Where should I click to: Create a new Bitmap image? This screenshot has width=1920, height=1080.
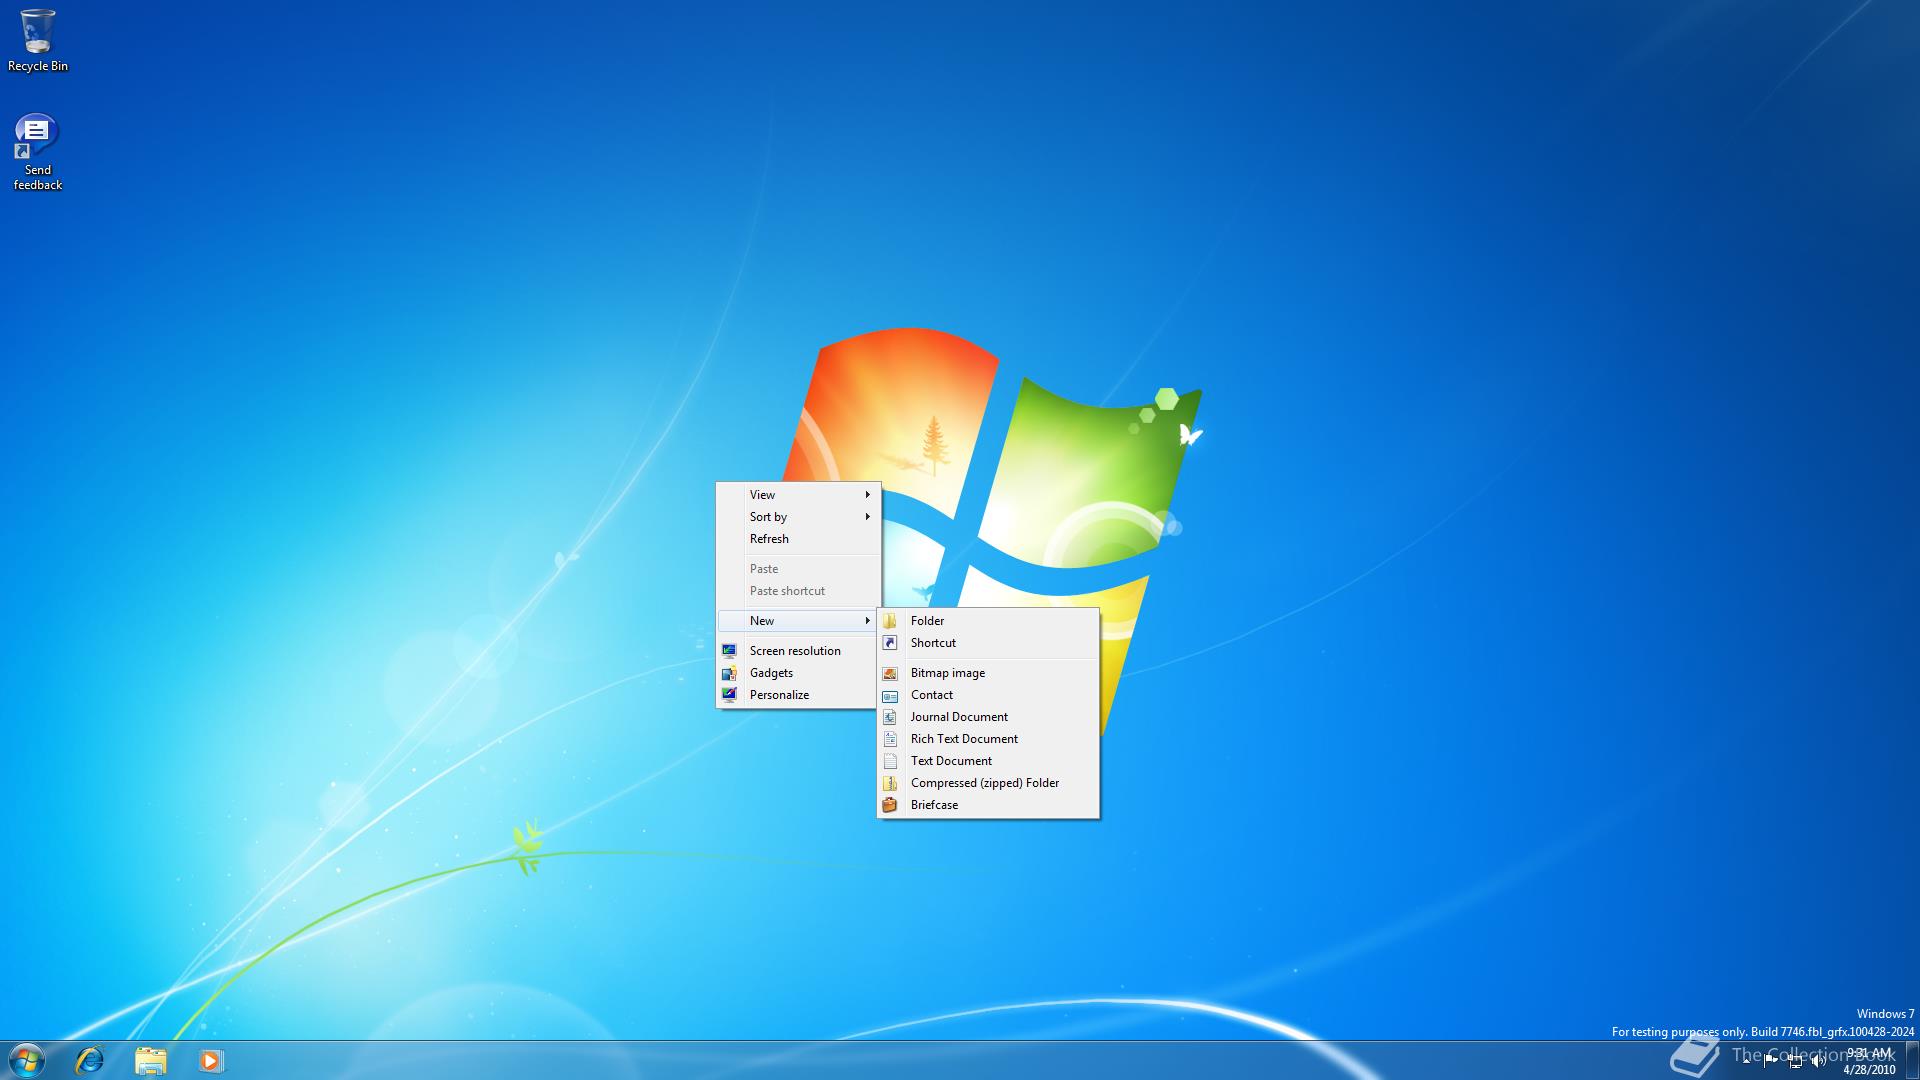(988, 673)
